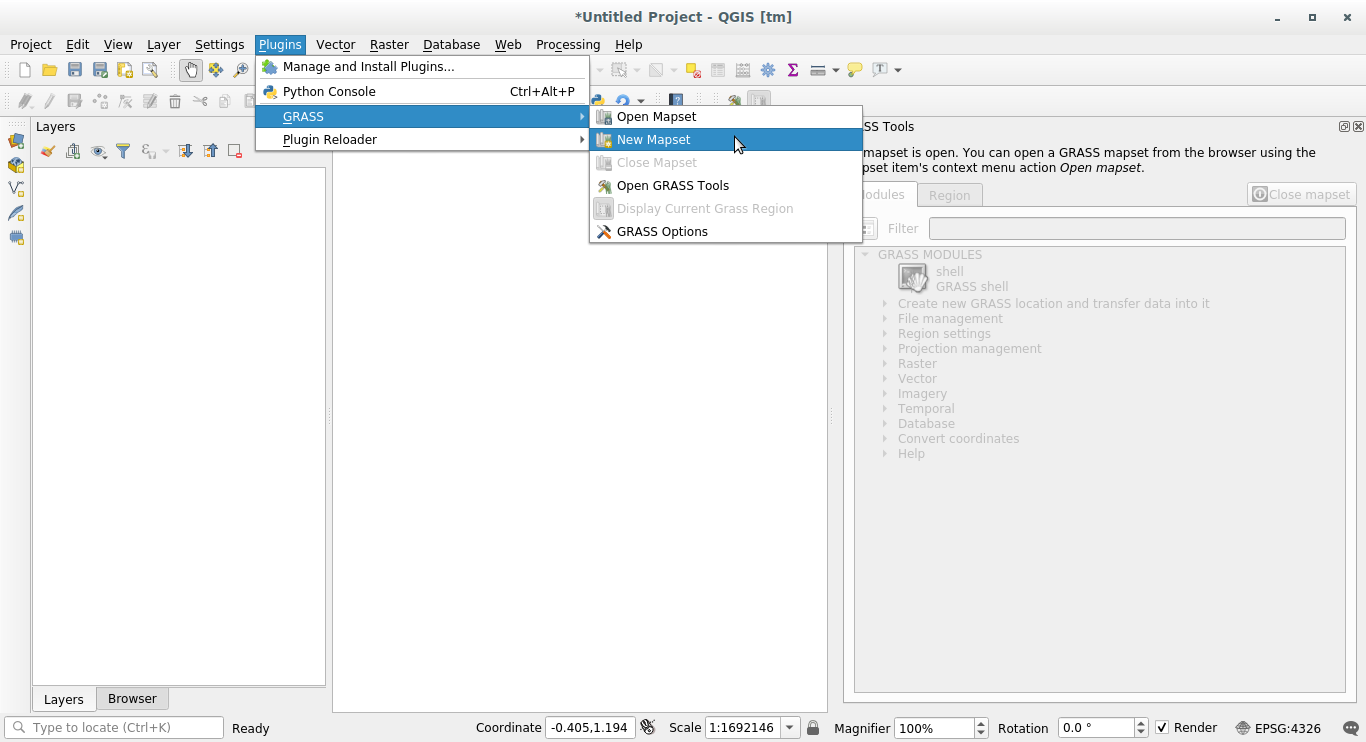Viewport: 1366px width, 742px height.
Task: Click the filter legend funnel icon
Action: click(x=123, y=151)
